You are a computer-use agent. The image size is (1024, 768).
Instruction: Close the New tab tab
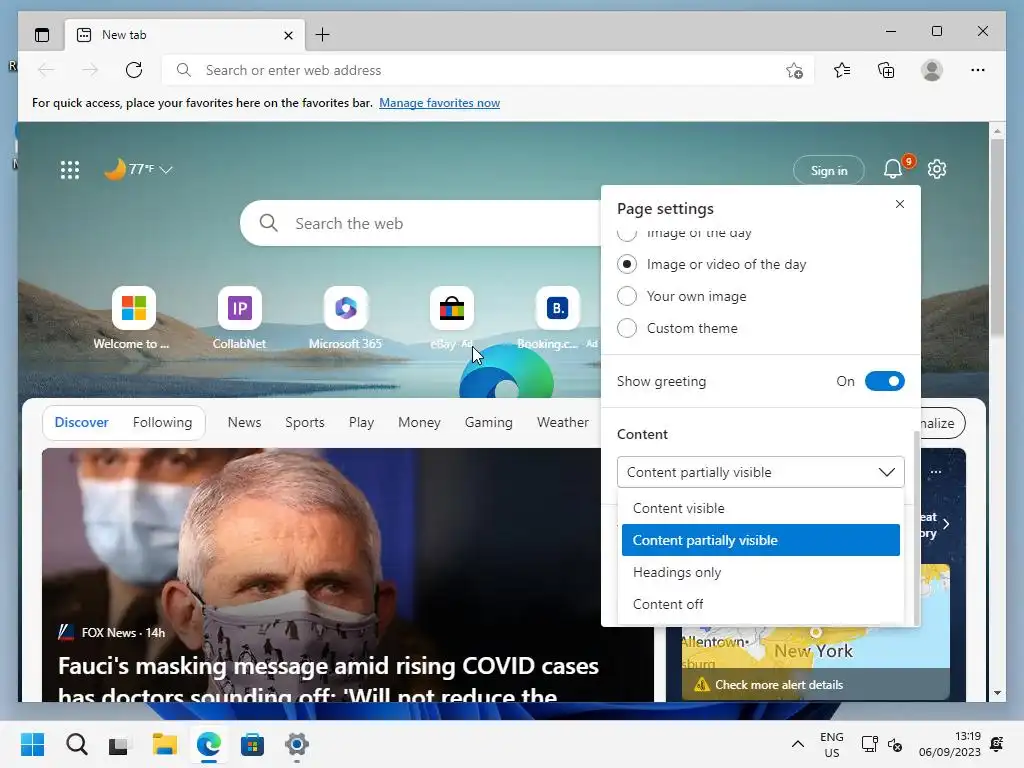(x=288, y=35)
